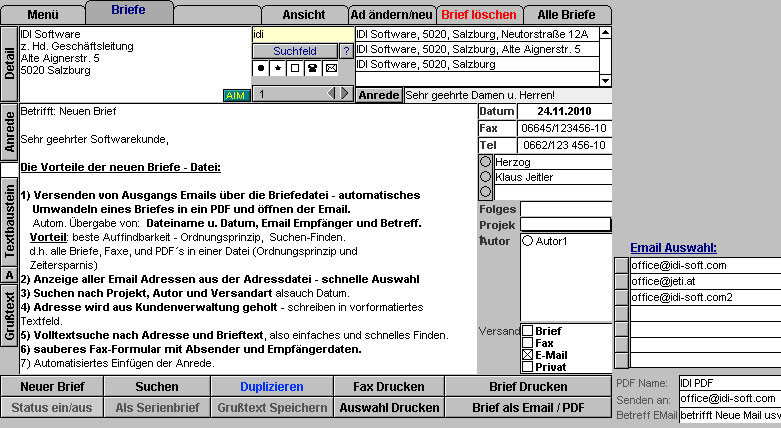Select address row Alte Aignerstr. 5
Screen dimensions: 781x428
coord(477,49)
